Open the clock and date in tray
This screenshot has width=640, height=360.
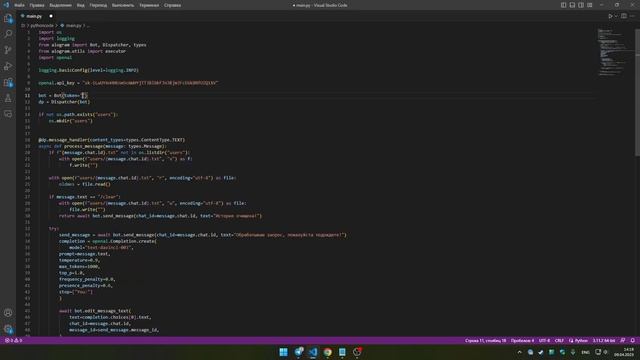pos(624,352)
